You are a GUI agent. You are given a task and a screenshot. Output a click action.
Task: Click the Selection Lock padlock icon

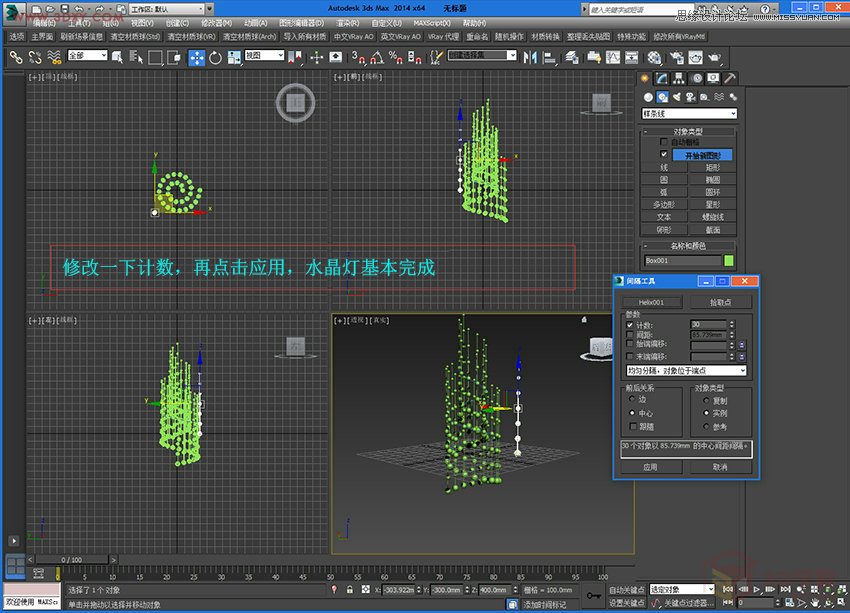tap(350, 589)
